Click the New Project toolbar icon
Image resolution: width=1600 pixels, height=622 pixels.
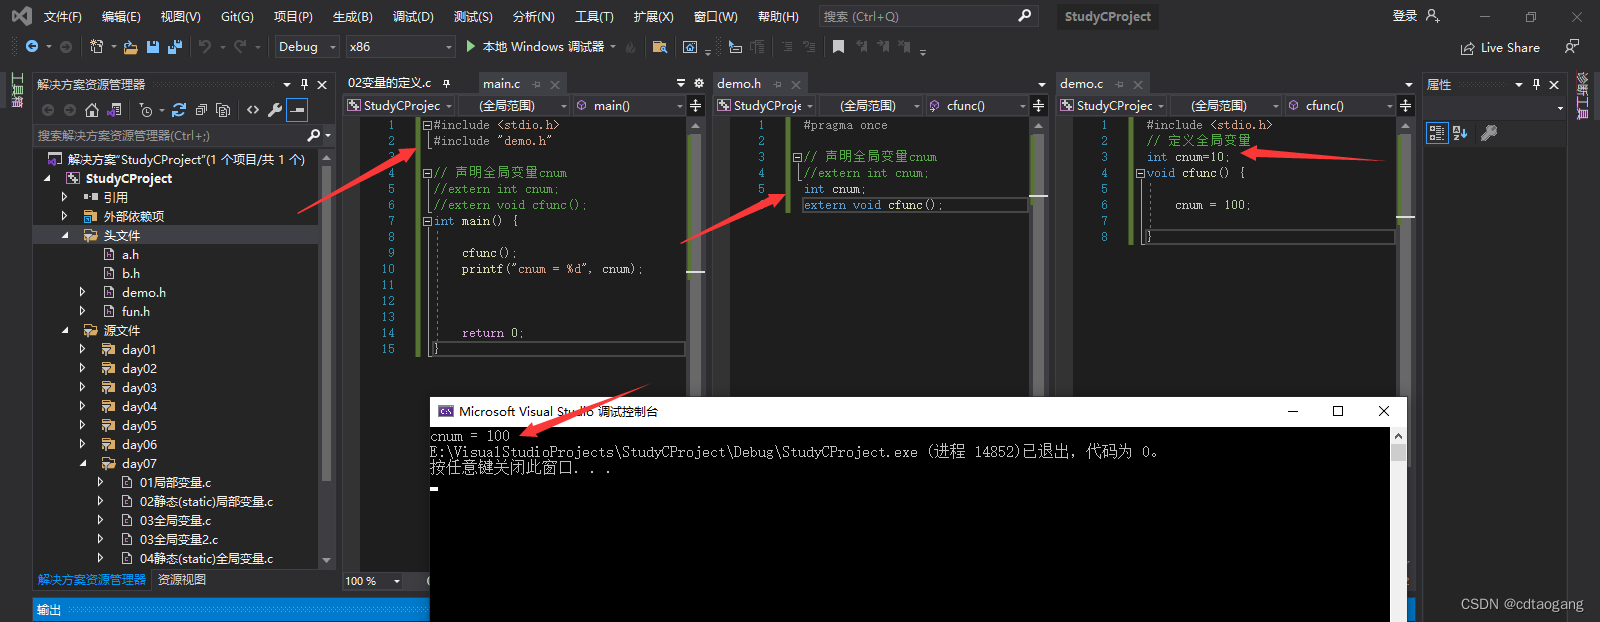[x=97, y=47]
